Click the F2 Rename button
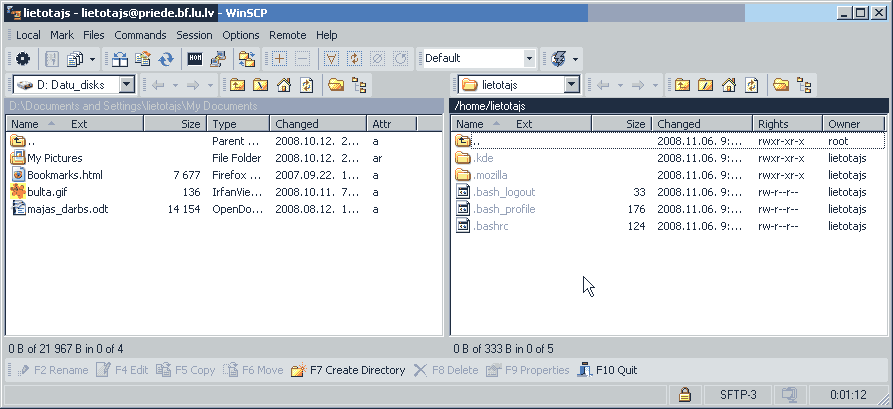 52,370
